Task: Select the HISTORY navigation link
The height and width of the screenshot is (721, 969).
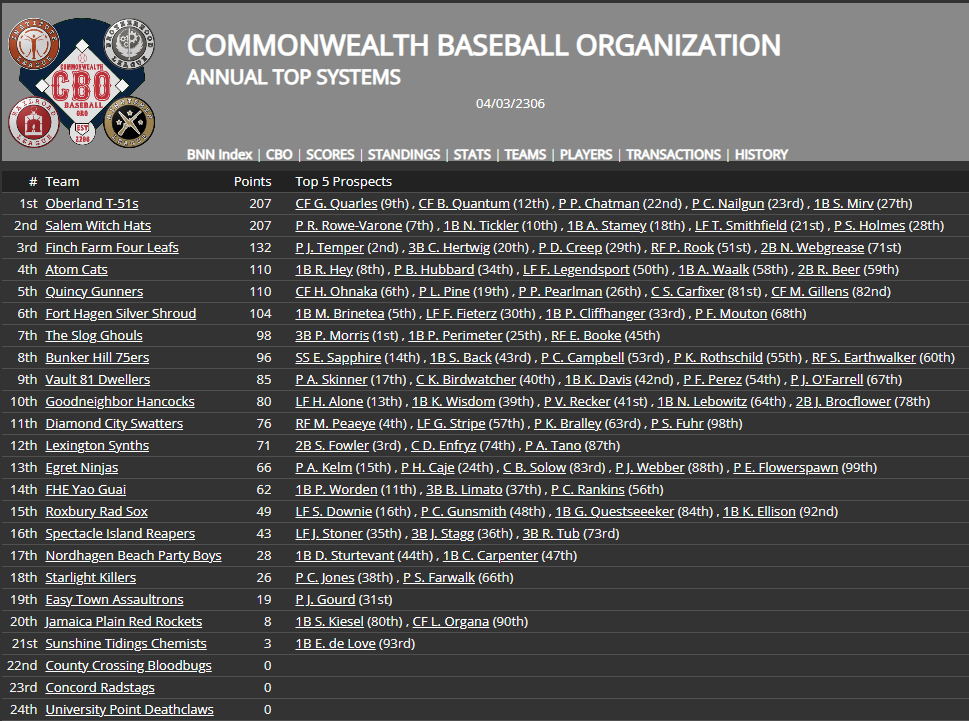Action: 761,155
